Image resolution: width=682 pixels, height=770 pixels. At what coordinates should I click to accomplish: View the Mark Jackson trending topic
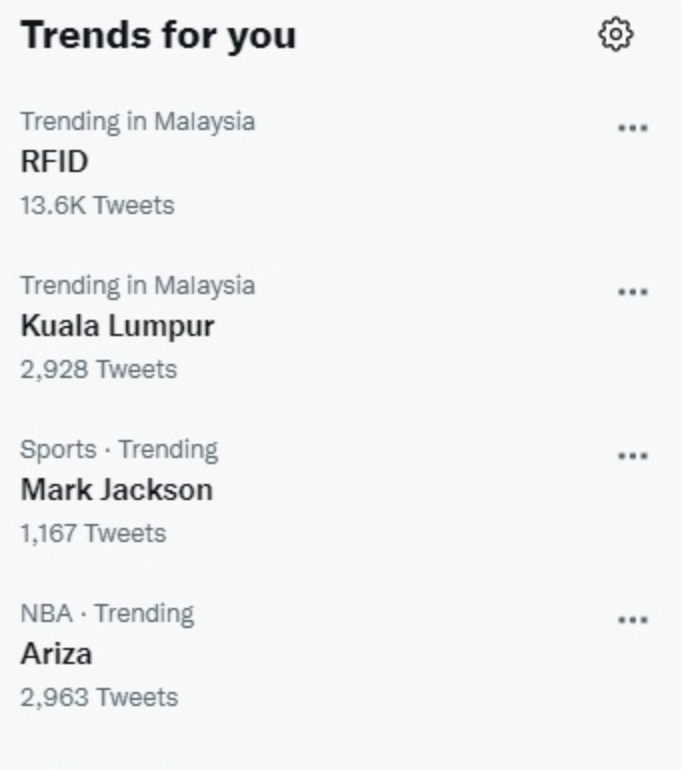116,490
